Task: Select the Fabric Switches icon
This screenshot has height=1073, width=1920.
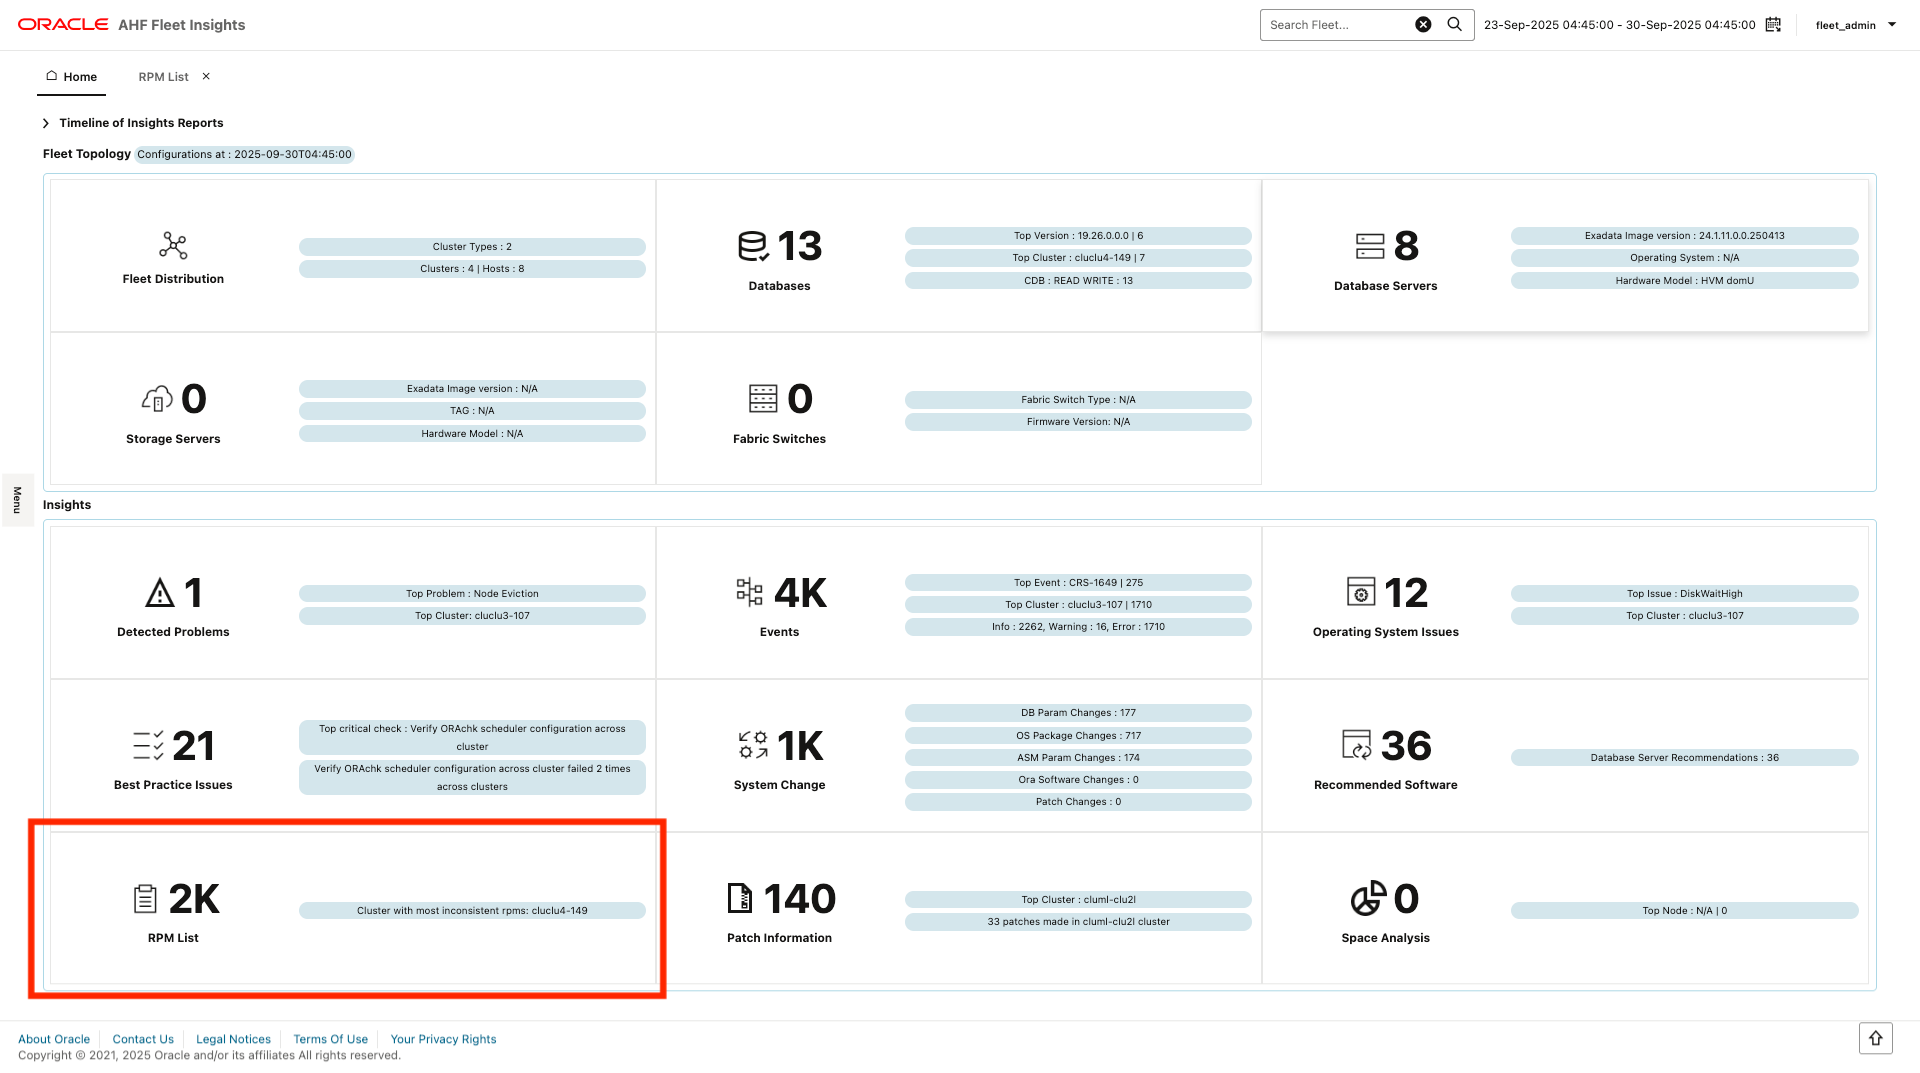Action: [763, 399]
